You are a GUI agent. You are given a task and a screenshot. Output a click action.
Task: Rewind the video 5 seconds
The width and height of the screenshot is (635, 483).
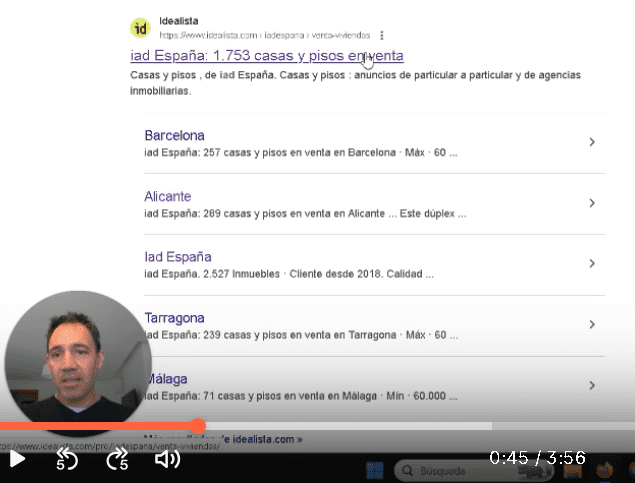click(66, 459)
